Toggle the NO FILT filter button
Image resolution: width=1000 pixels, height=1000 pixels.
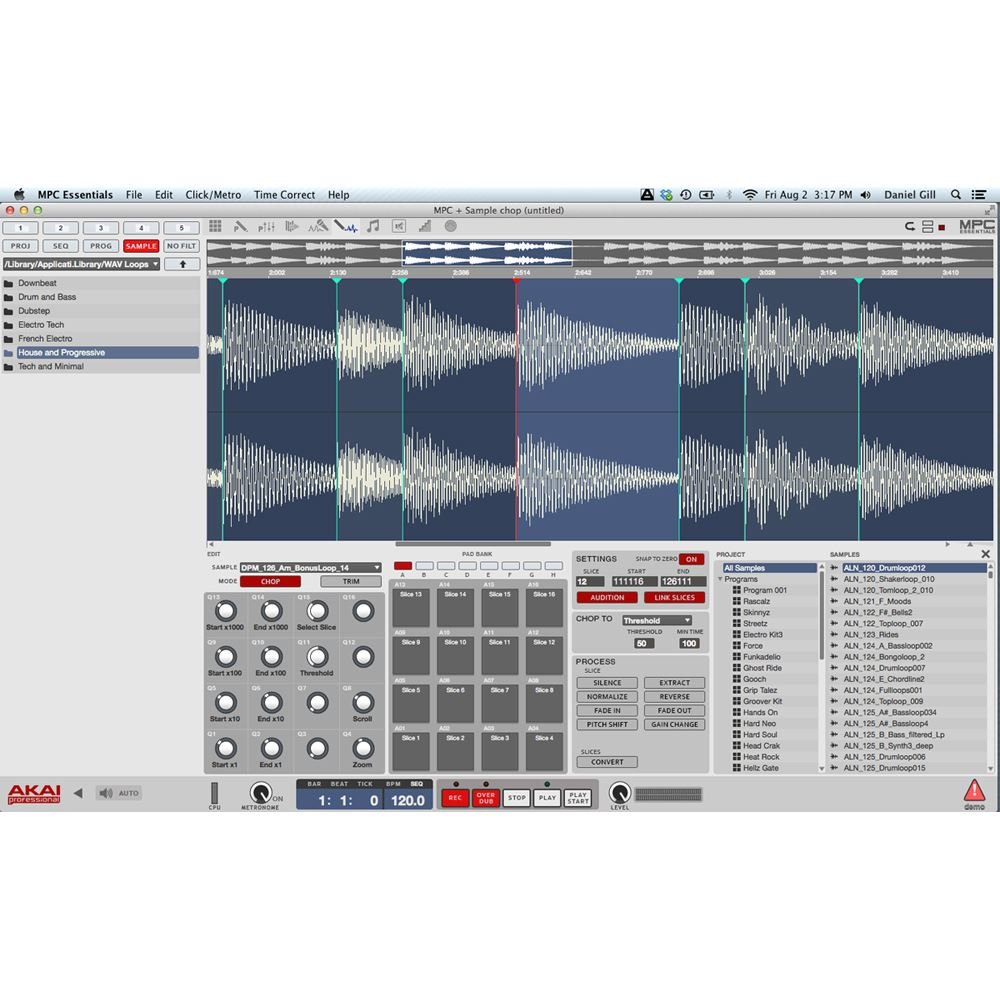coord(181,246)
